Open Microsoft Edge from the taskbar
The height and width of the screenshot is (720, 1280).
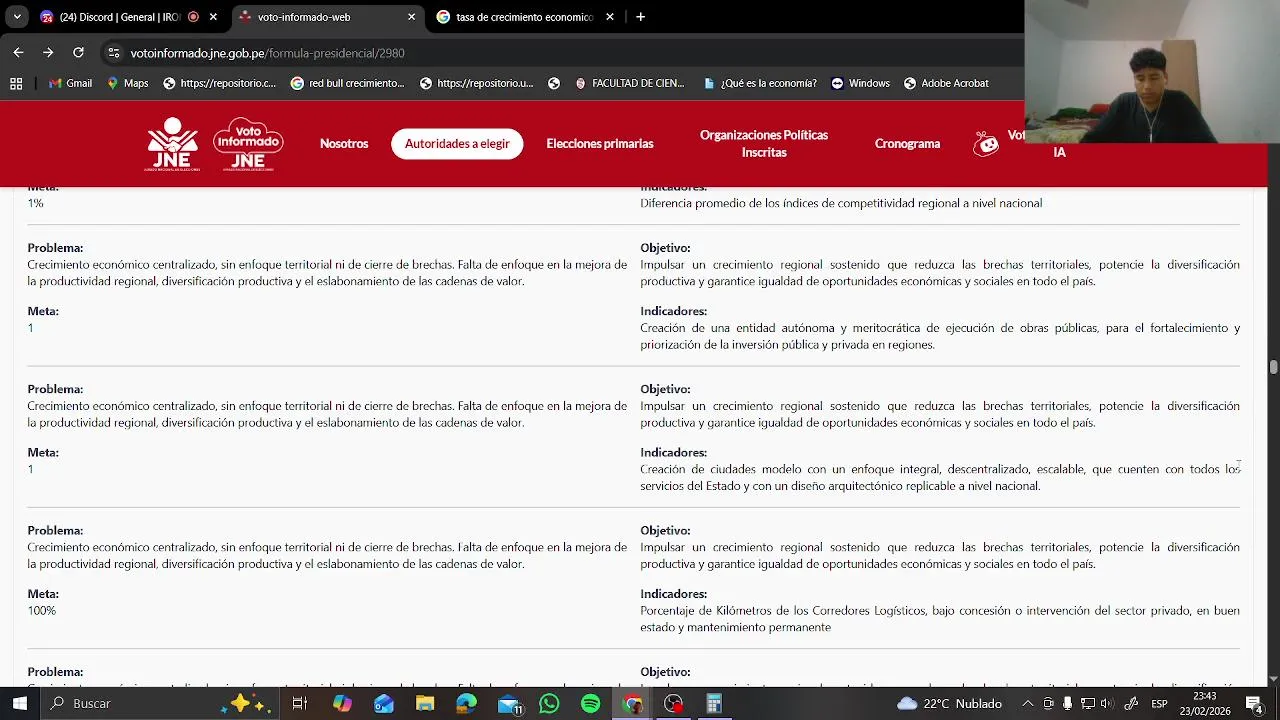pos(466,704)
